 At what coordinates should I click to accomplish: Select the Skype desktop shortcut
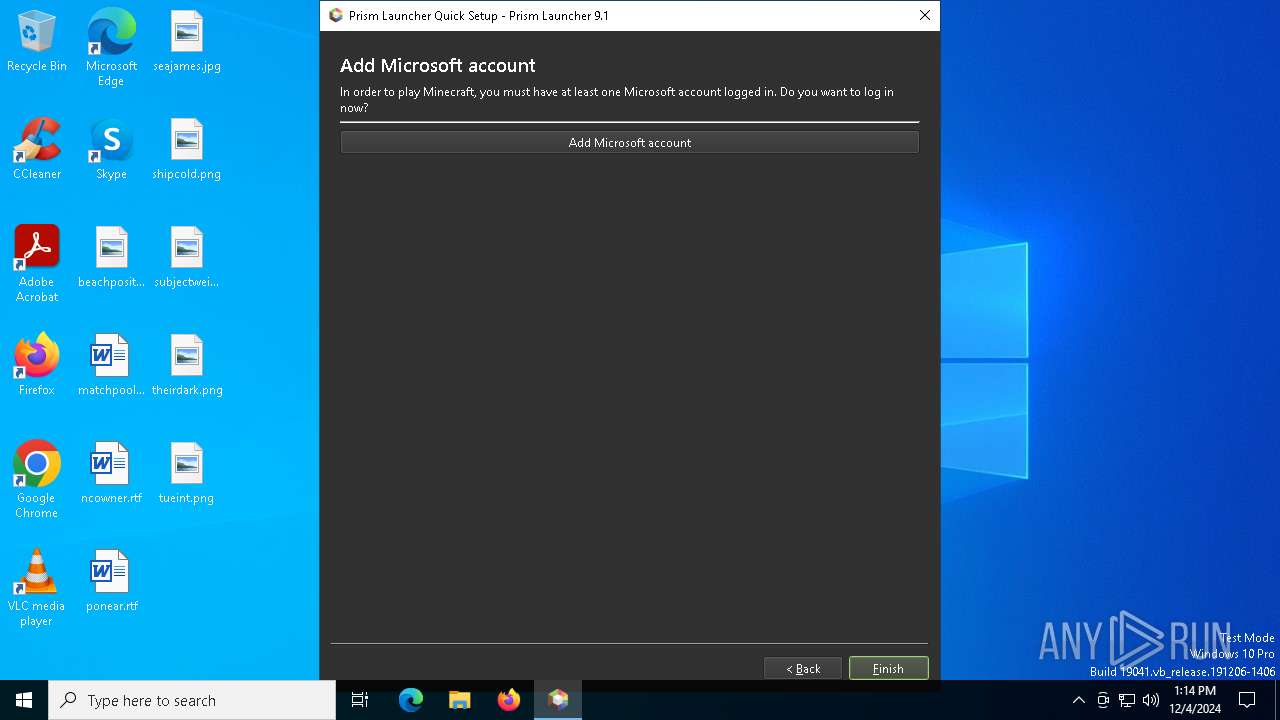[x=111, y=150]
